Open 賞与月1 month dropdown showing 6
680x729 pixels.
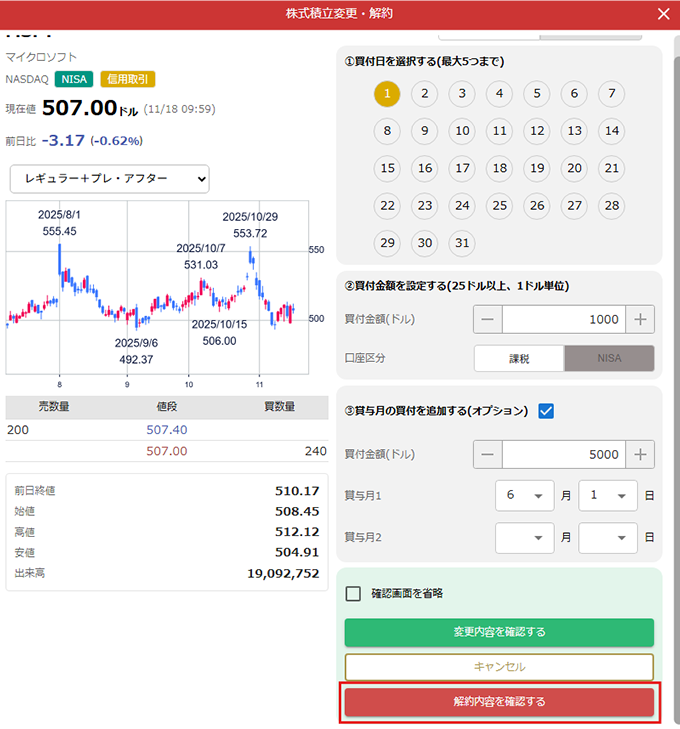524,496
